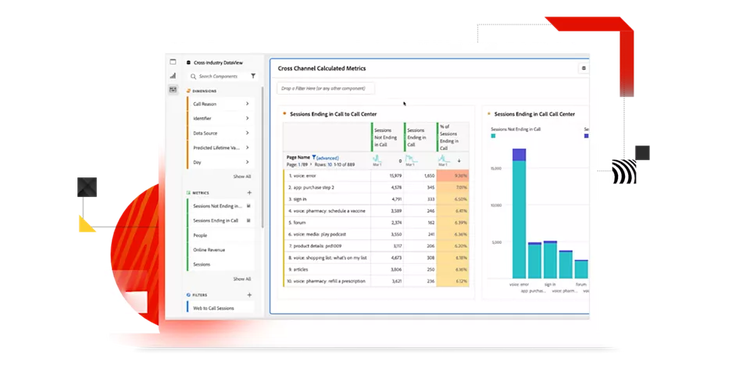This screenshot has height=375, width=750.
Task: Open the Visualizations bar-chart icon
Action: [x=173, y=76]
